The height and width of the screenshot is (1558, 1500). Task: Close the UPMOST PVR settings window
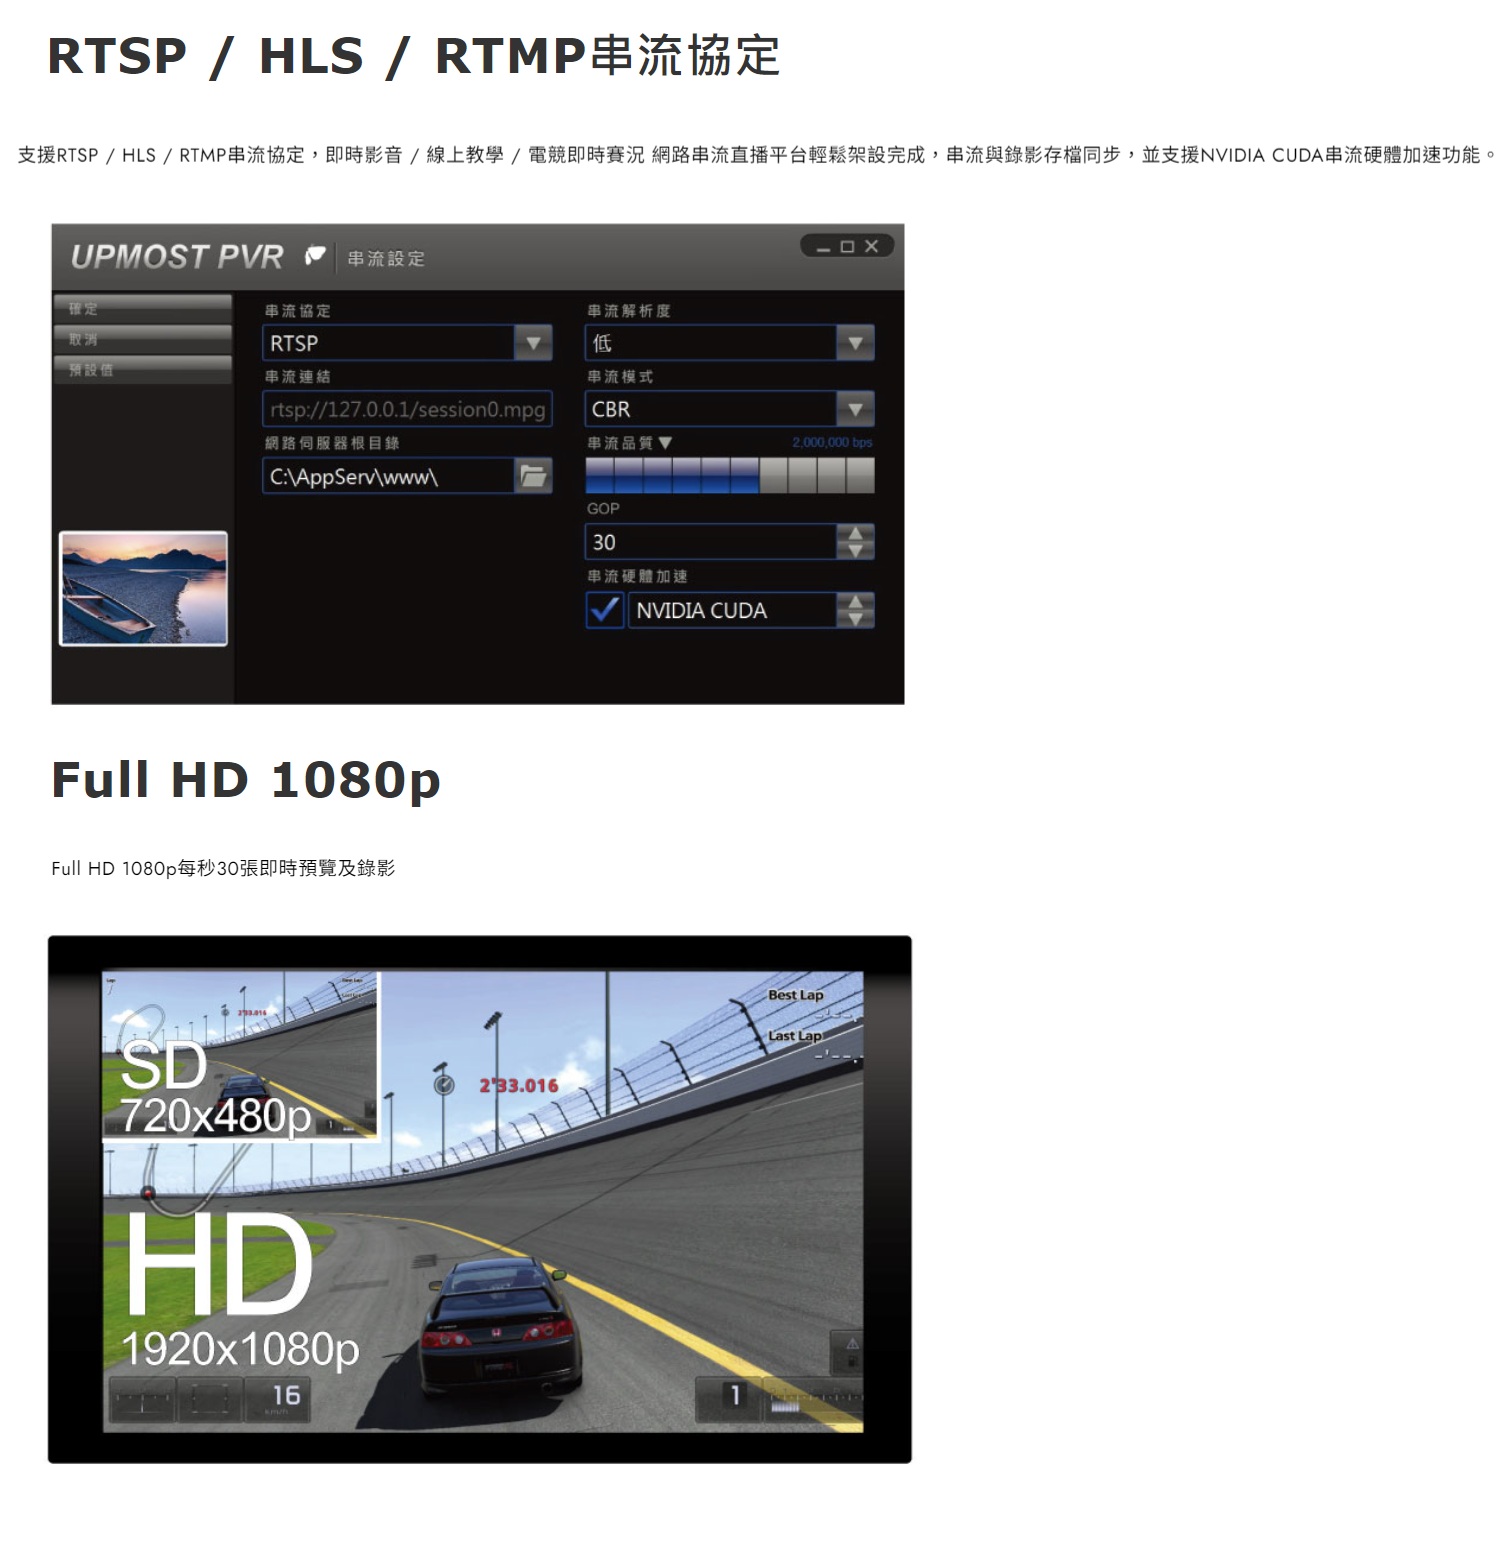(x=872, y=246)
